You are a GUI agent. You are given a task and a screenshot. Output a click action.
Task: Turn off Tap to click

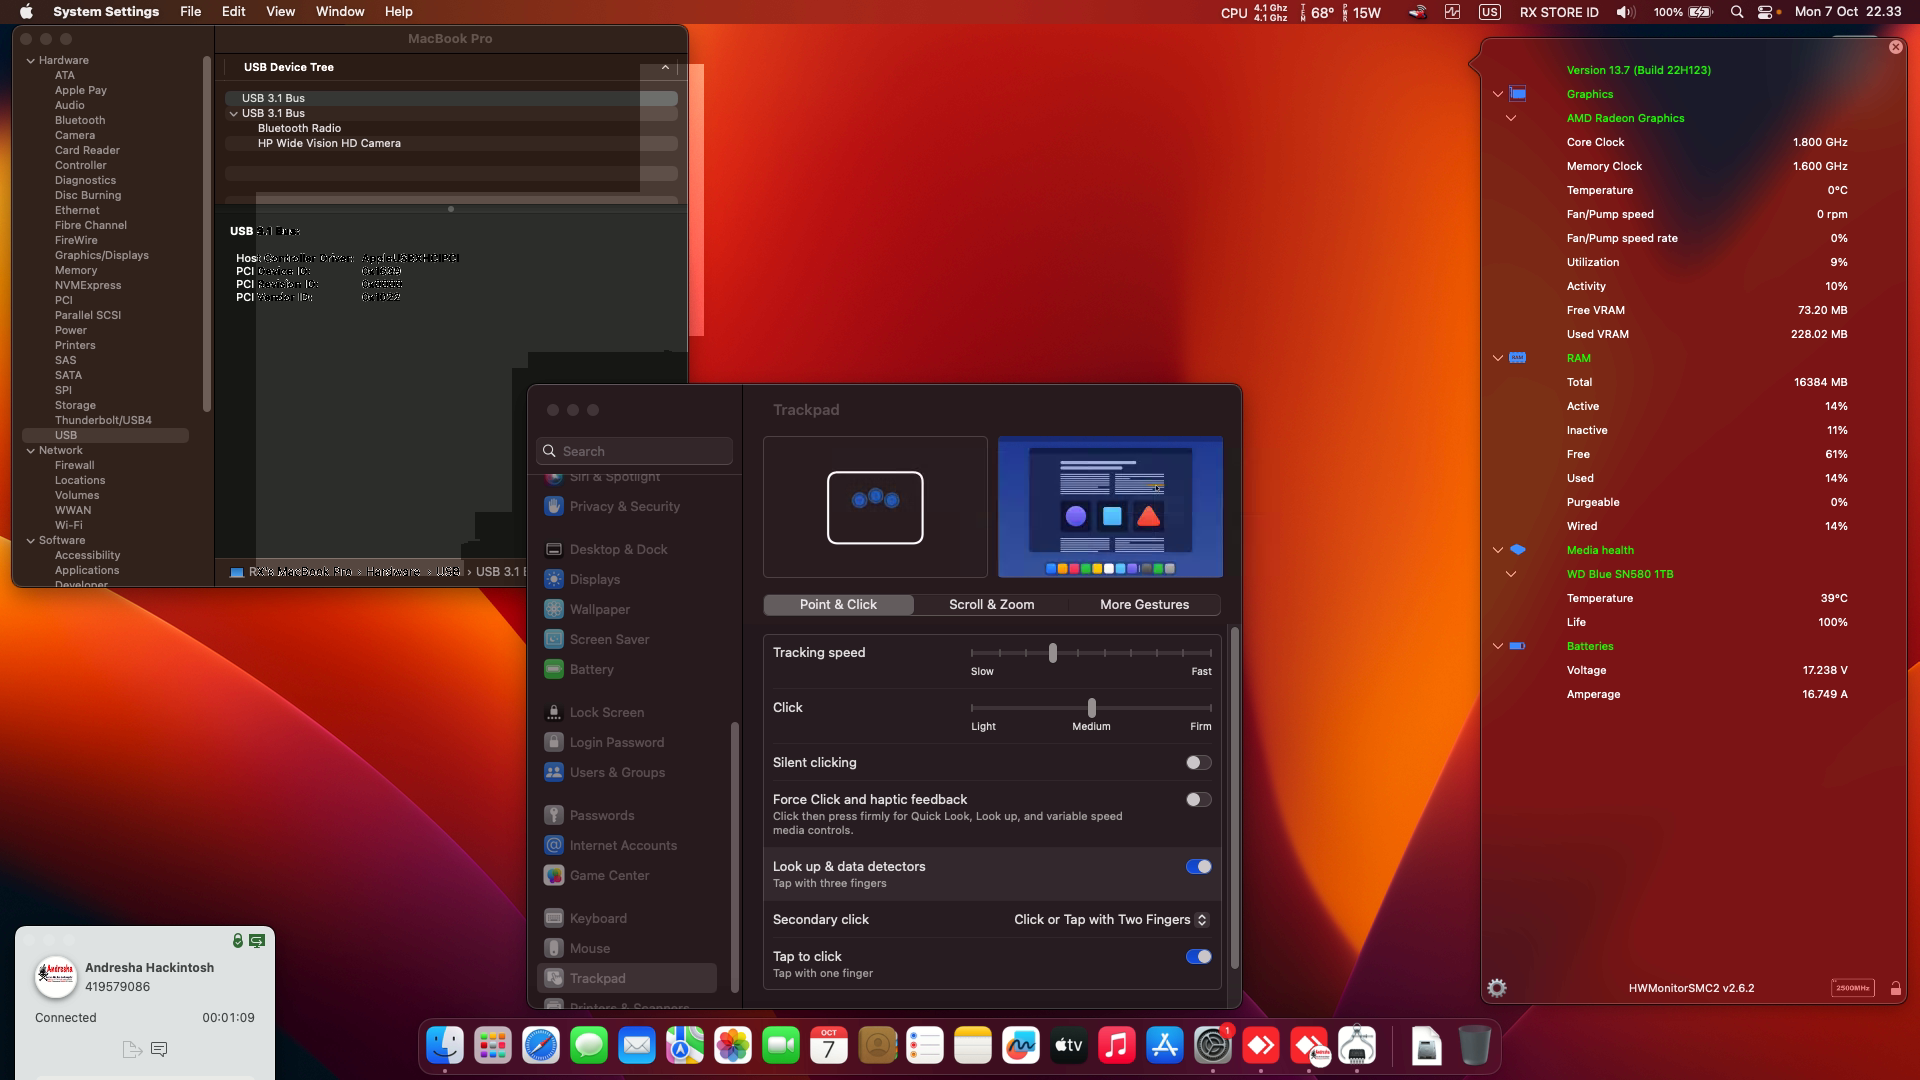tap(1198, 957)
